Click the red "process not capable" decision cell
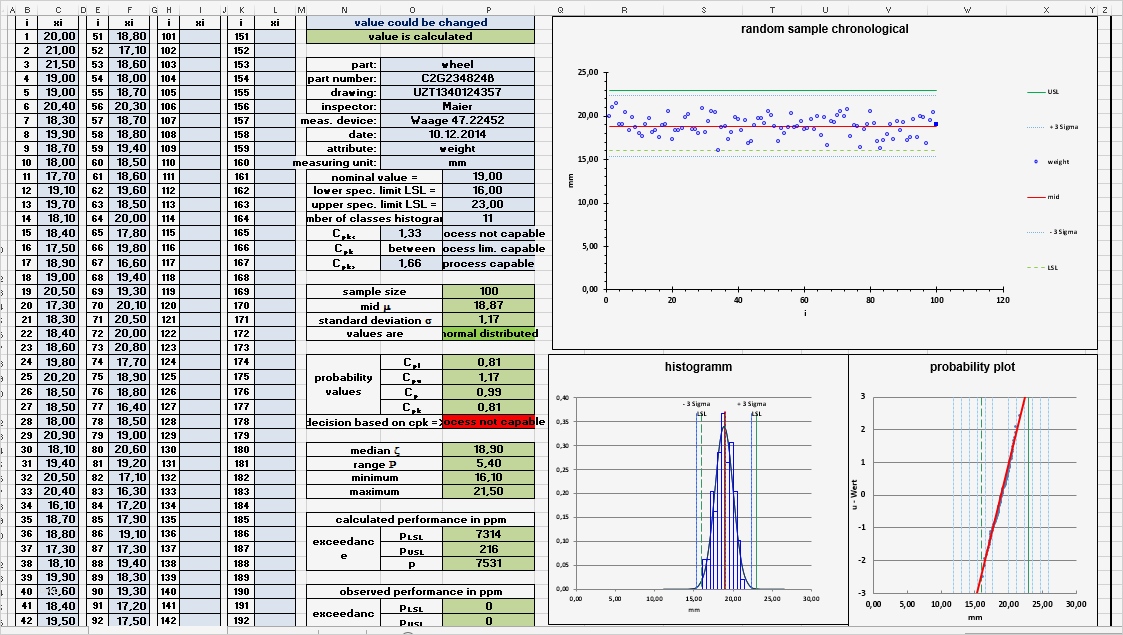 (x=488, y=421)
